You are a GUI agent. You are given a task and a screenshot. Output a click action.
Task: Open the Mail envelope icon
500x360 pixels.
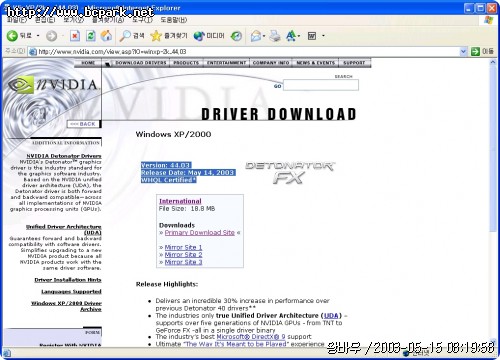pos(256,36)
